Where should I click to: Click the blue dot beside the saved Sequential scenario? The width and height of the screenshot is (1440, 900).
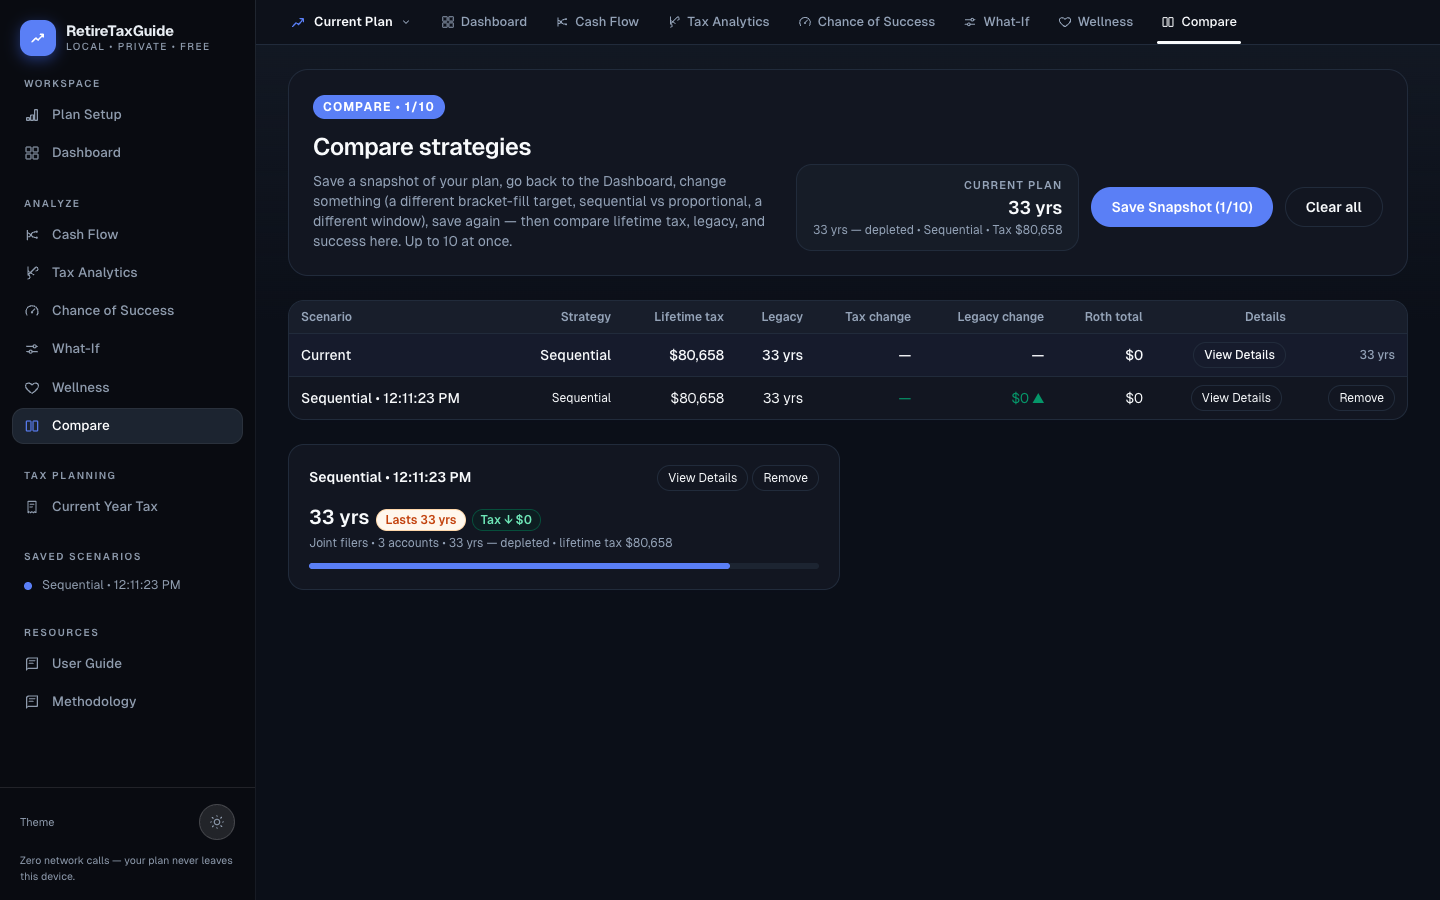28,586
